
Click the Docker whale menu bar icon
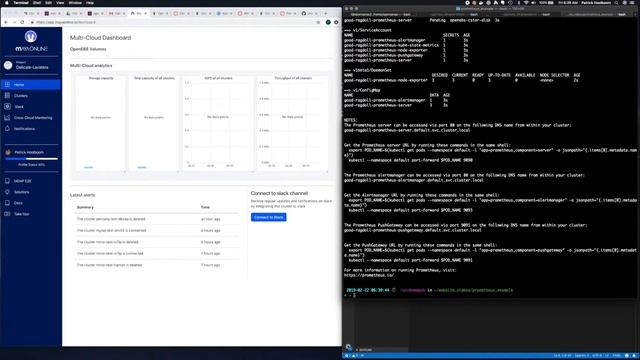coord(482,2)
